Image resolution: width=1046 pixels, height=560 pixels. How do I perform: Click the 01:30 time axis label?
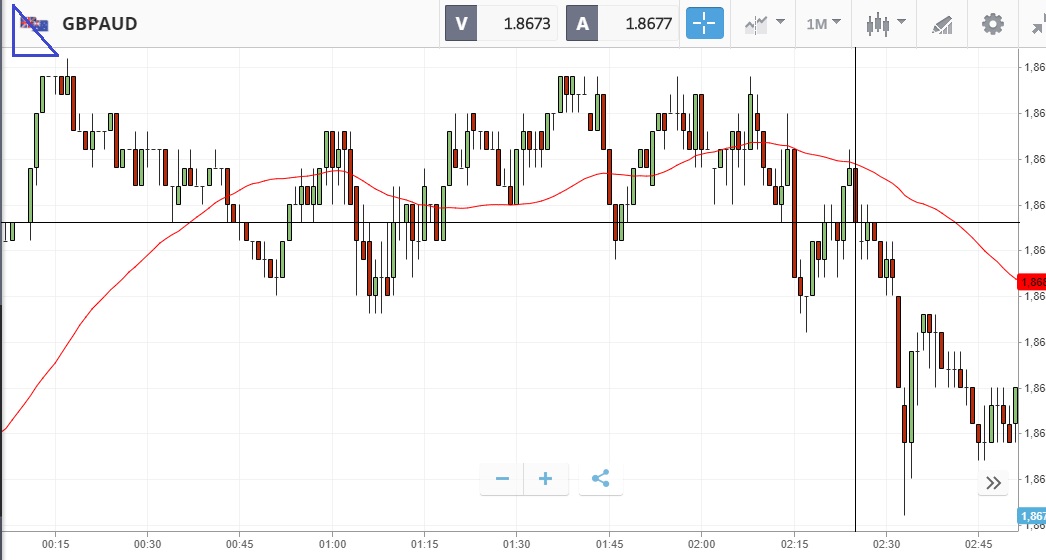[x=516, y=544]
